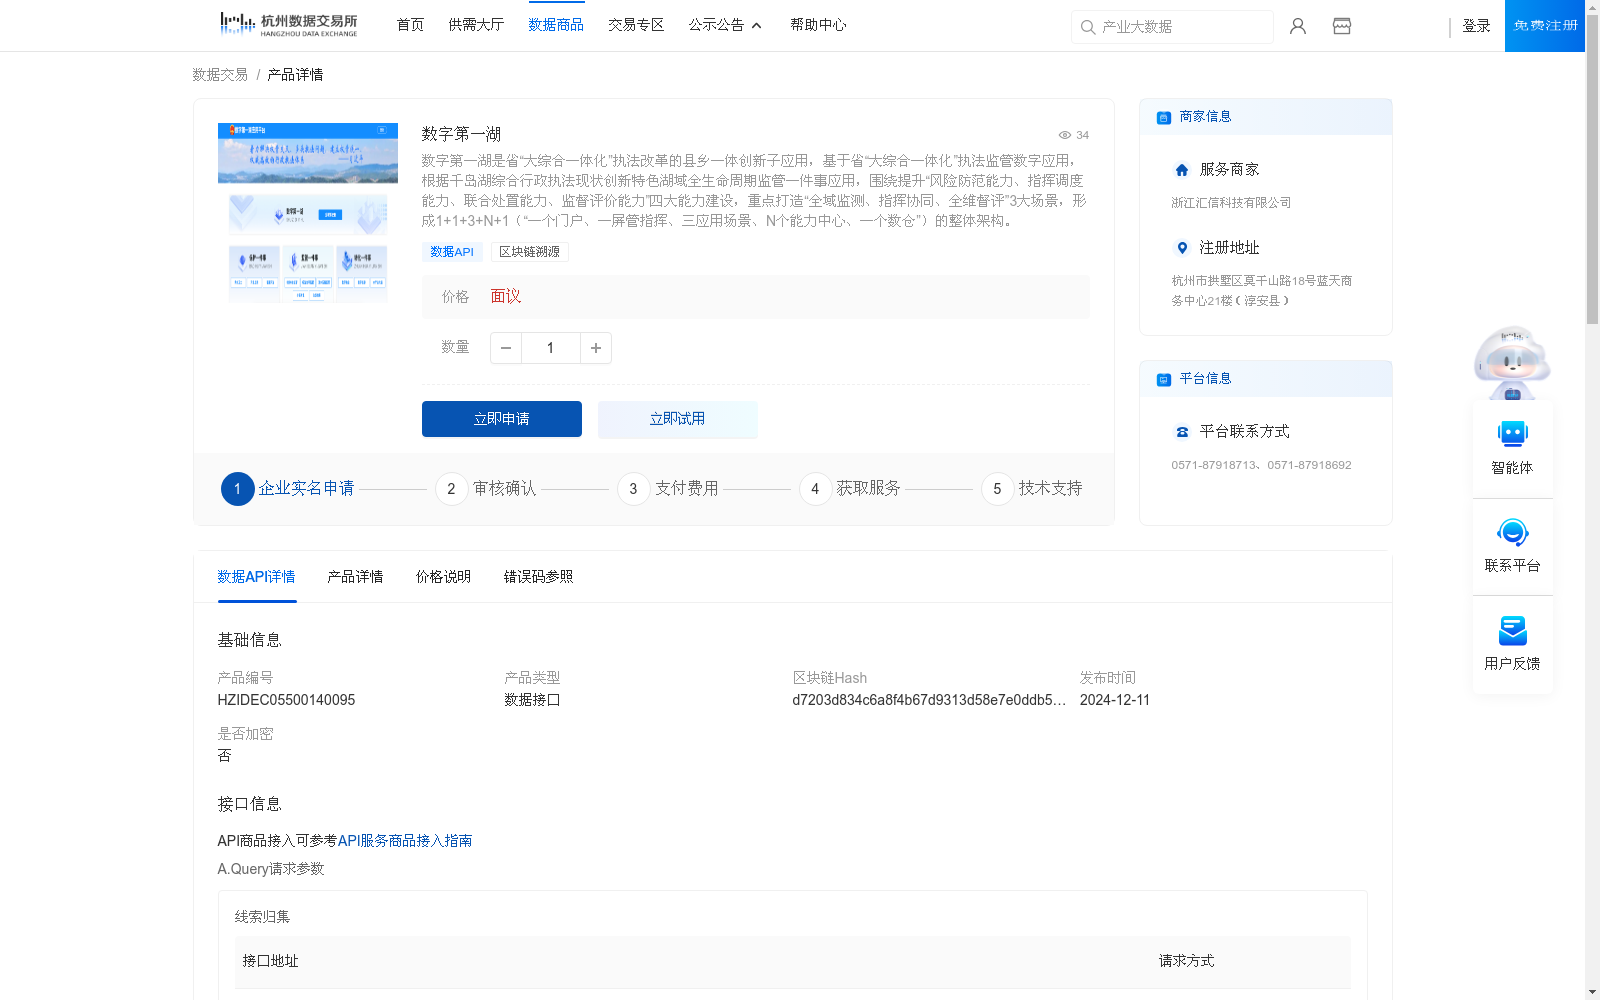1600x1000 pixels.
Task: Click the 注册地址 location pin icon
Action: point(1182,248)
